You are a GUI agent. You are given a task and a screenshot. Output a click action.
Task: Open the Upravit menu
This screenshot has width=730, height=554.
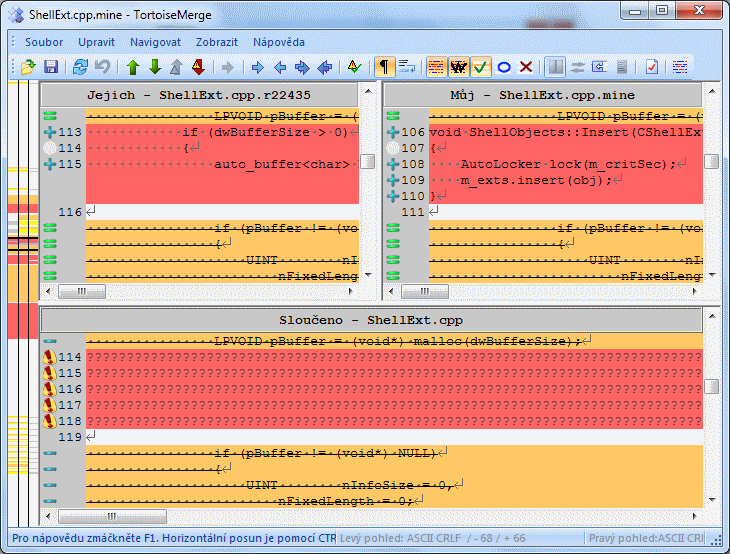[x=96, y=42]
